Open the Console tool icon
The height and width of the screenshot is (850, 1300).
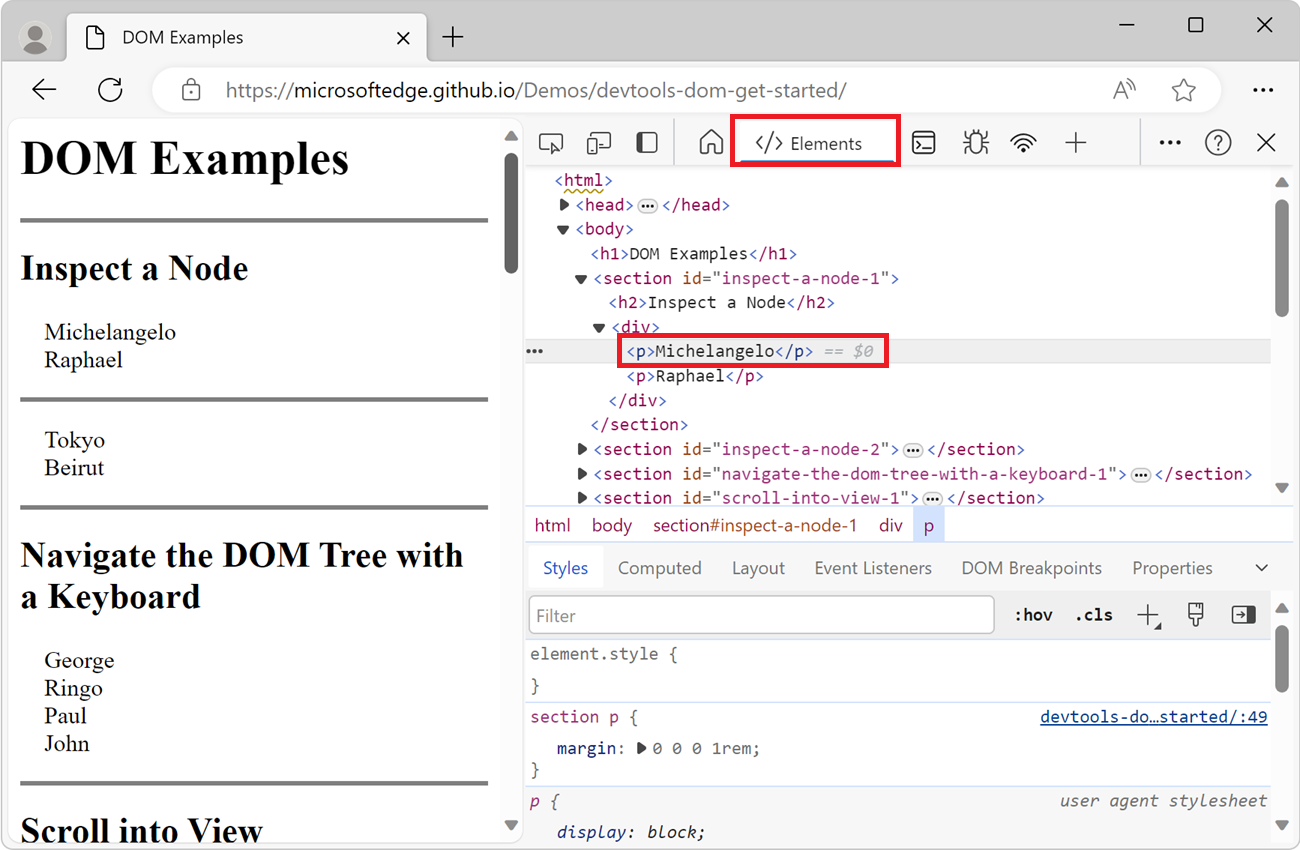924,143
